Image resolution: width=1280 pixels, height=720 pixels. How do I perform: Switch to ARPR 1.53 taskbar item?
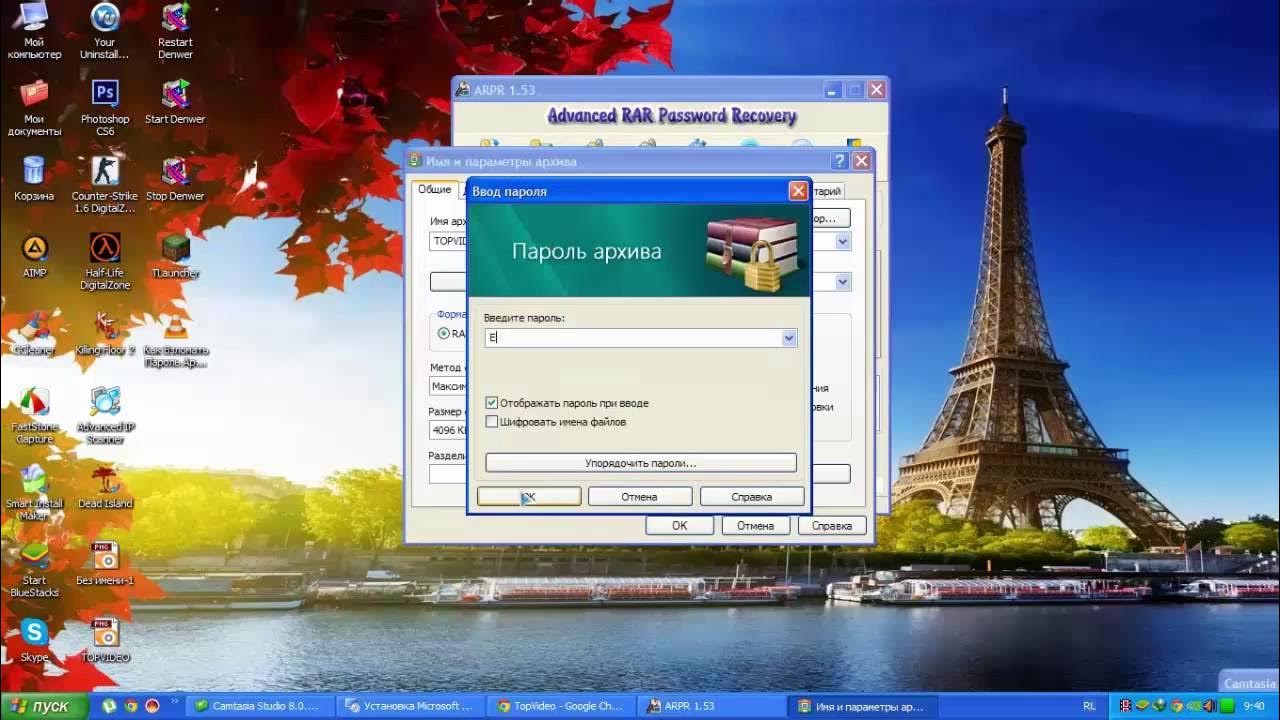(711, 706)
